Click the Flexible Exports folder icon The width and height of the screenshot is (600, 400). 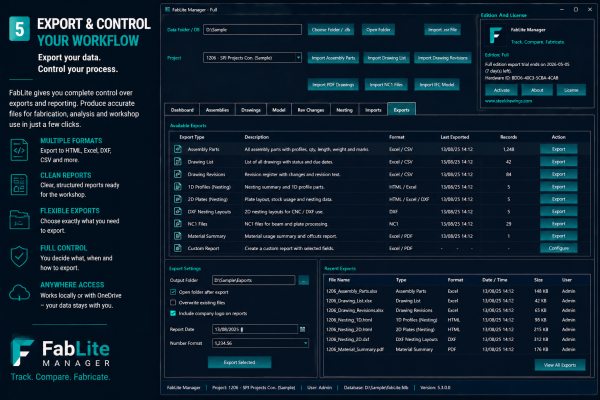19,219
